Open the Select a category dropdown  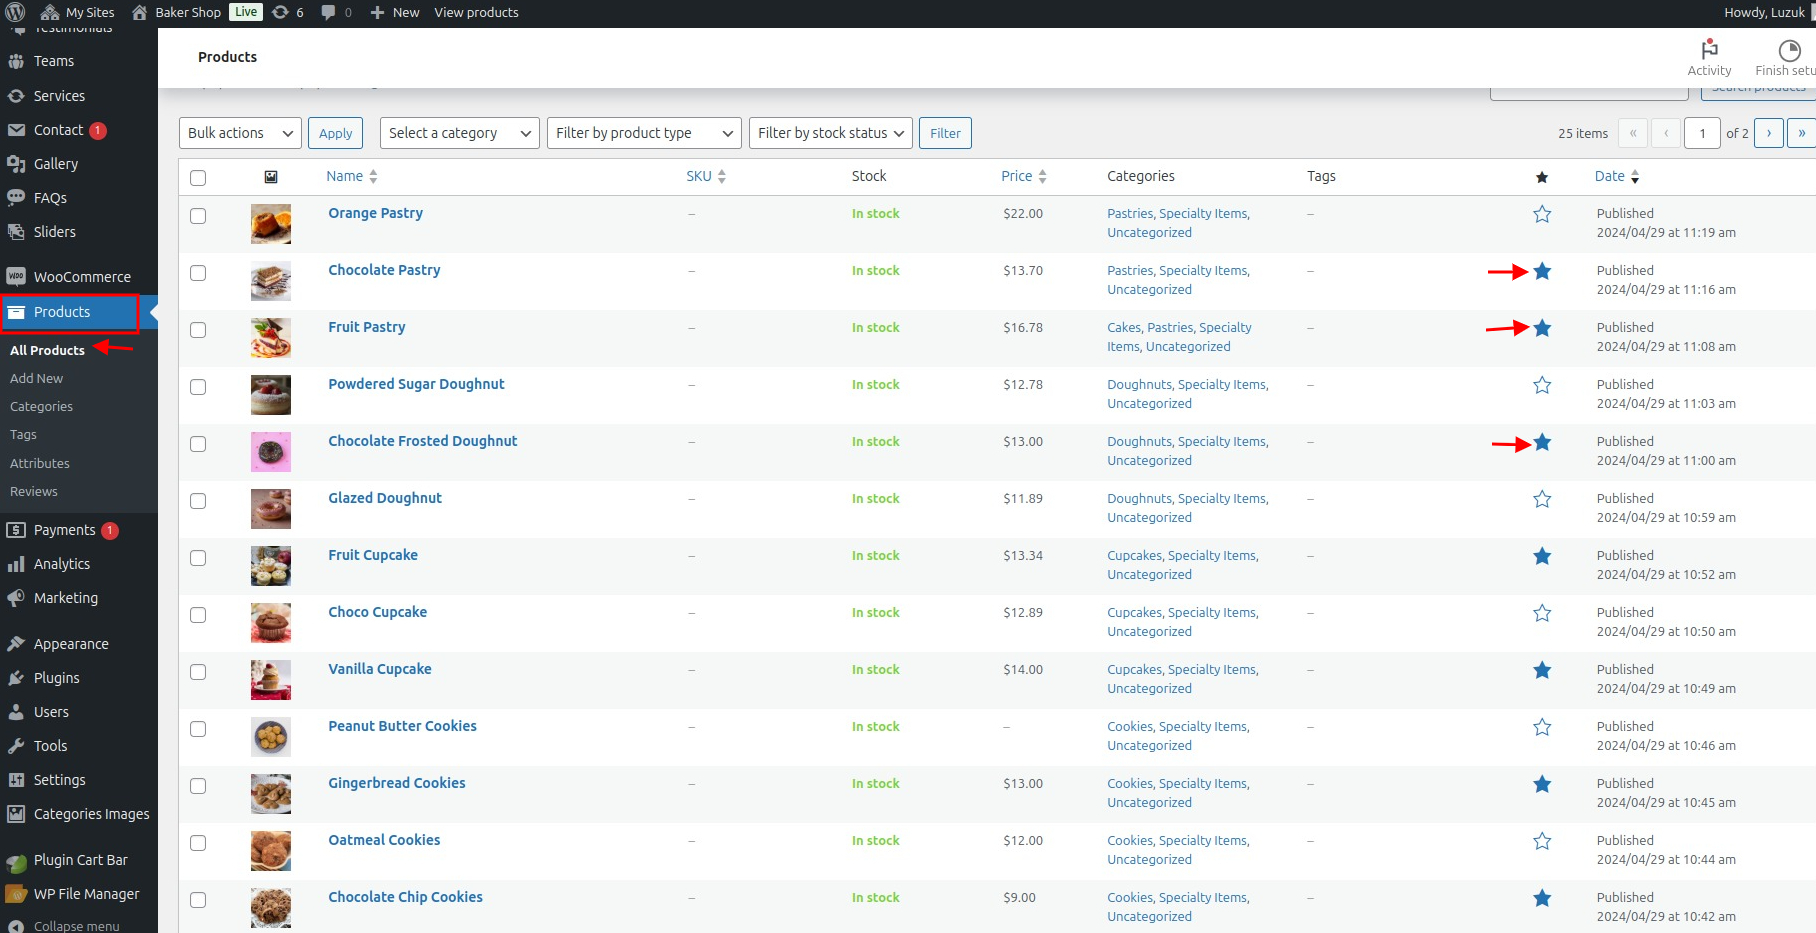coord(460,133)
